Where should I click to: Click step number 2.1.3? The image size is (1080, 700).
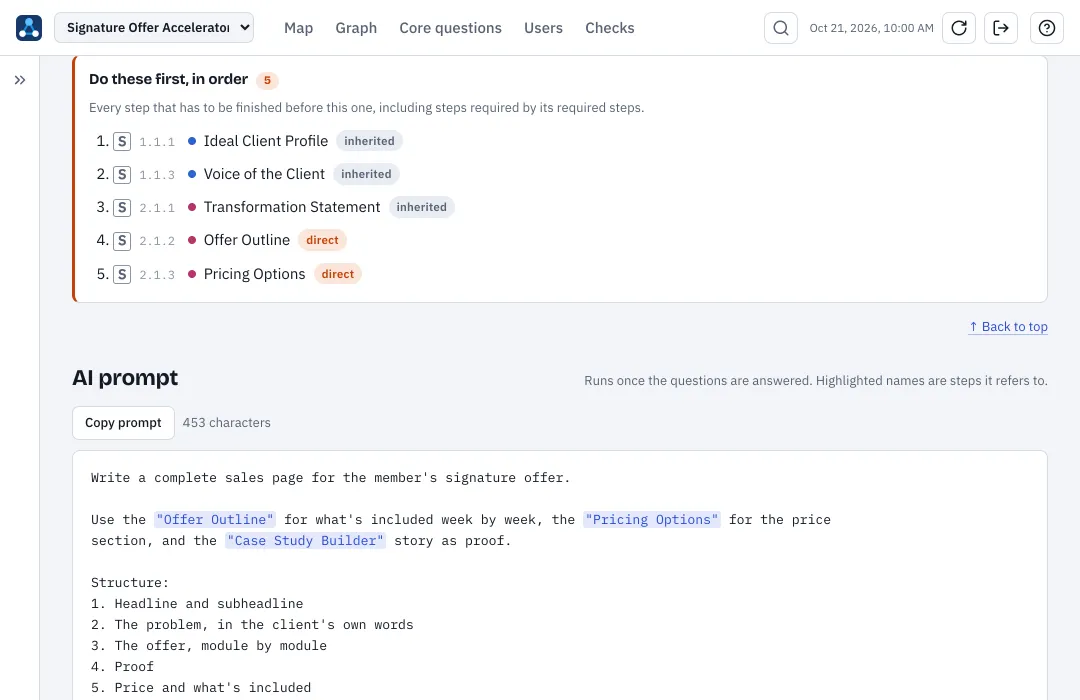point(157,275)
